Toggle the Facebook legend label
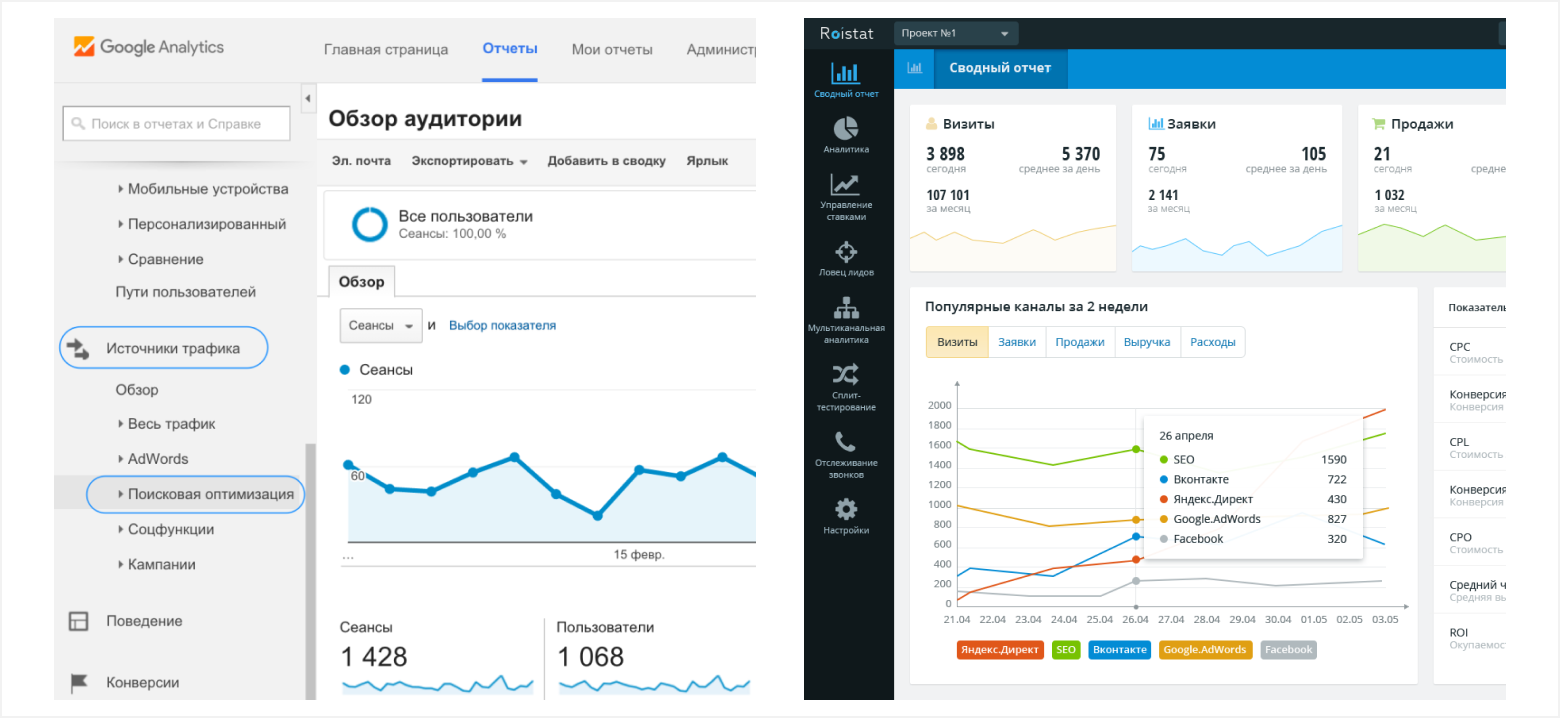1560x718 pixels. (1288, 650)
